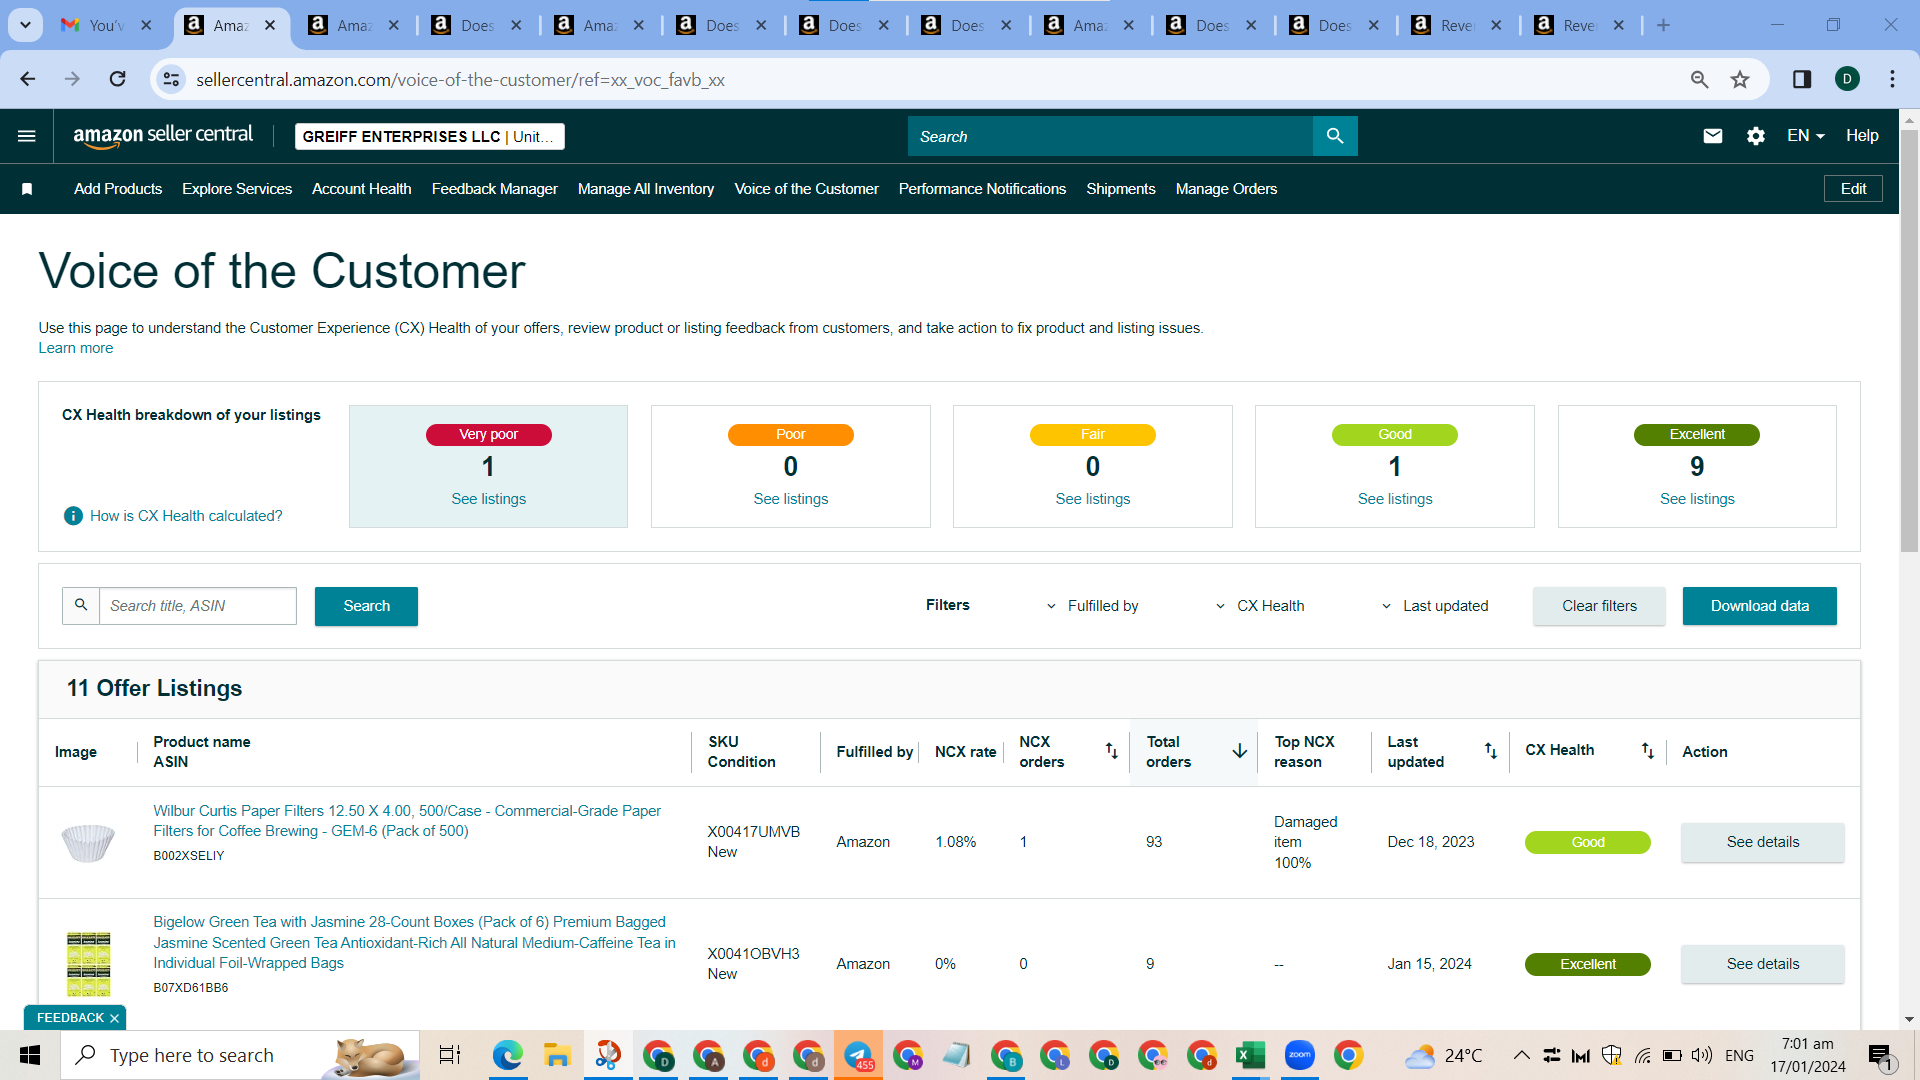This screenshot has width=1920, height=1080.
Task: Click See listings under Good
Action: [x=1395, y=499]
